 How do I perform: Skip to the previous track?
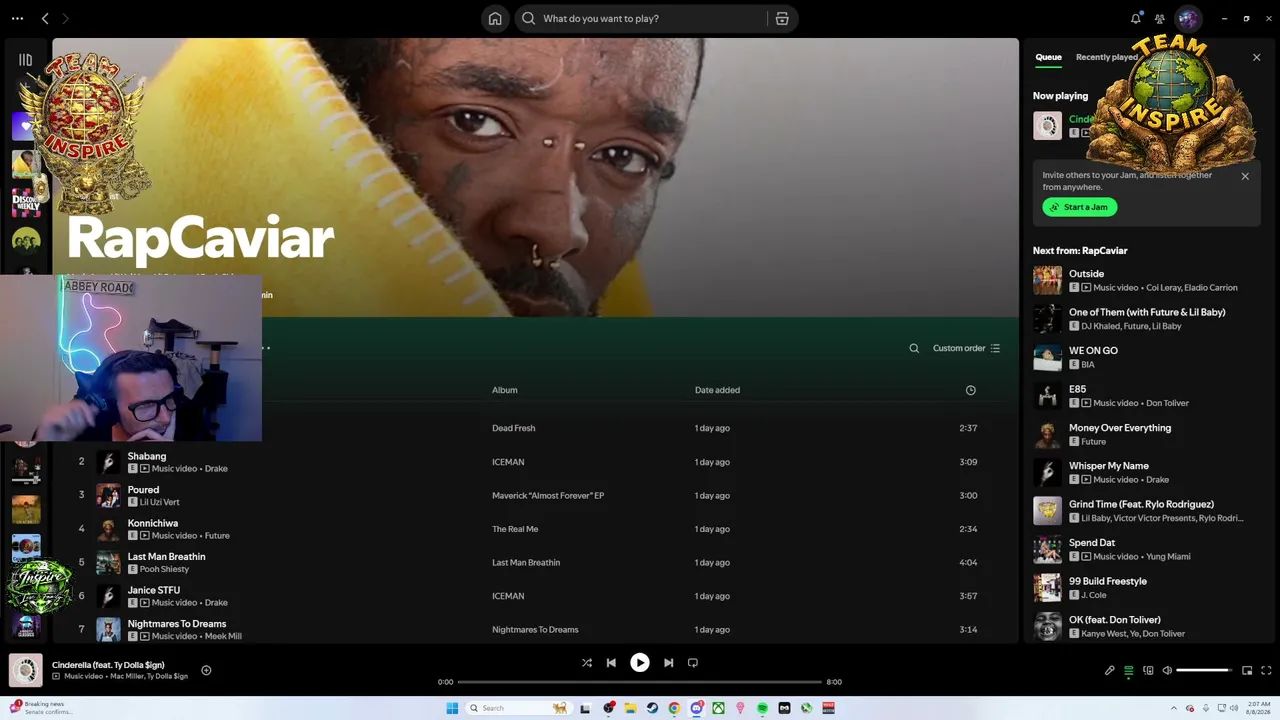coord(611,662)
